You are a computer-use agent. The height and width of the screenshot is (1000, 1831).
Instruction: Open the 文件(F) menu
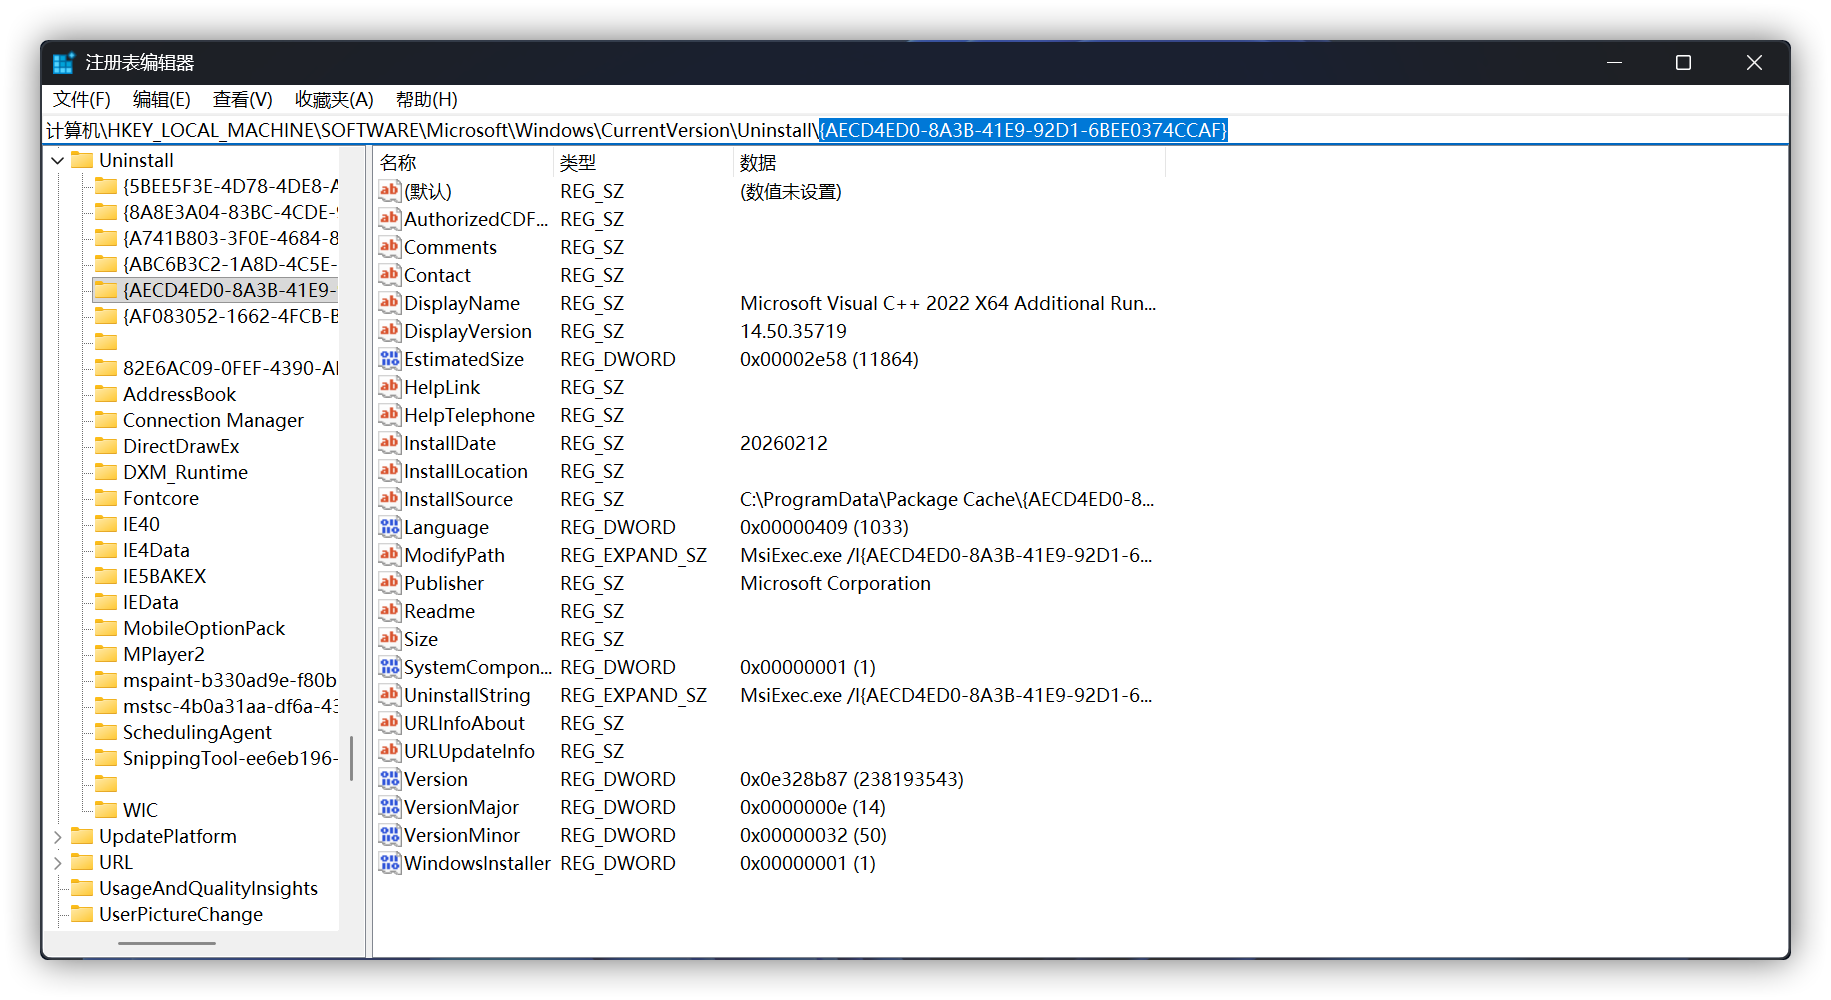(81, 99)
